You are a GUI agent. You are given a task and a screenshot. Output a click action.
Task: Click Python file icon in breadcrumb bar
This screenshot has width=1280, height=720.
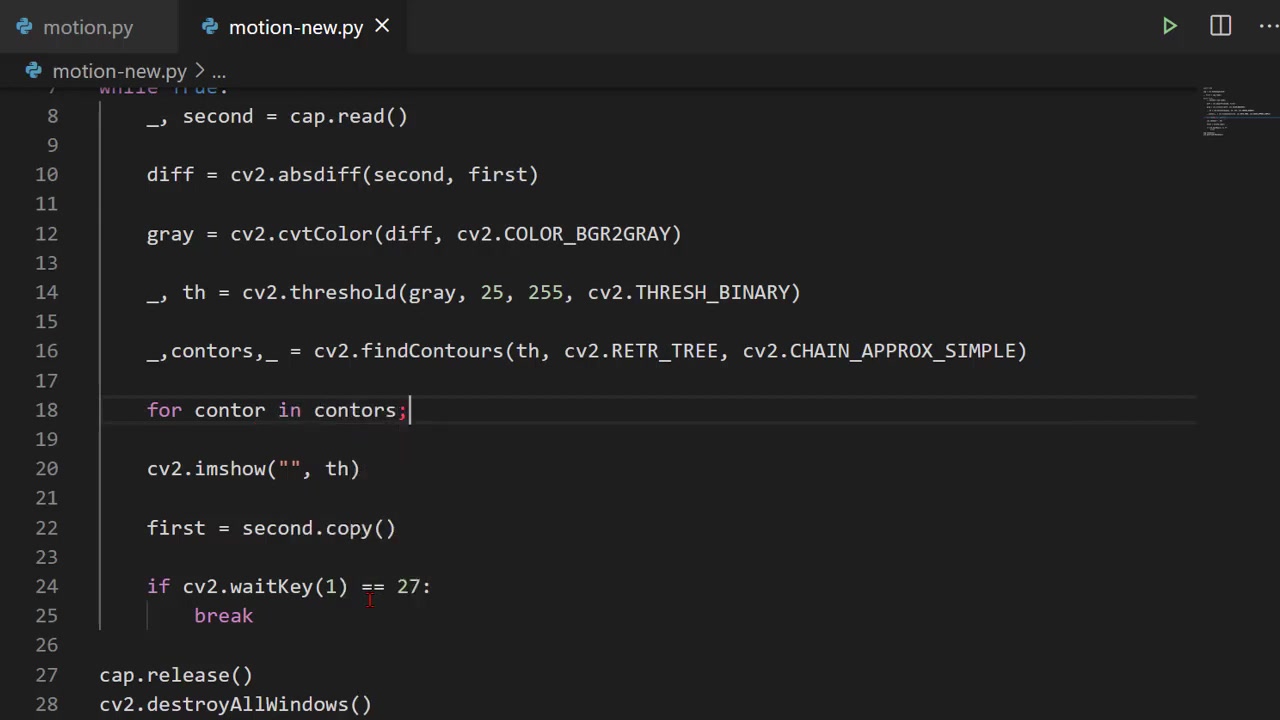click(34, 71)
